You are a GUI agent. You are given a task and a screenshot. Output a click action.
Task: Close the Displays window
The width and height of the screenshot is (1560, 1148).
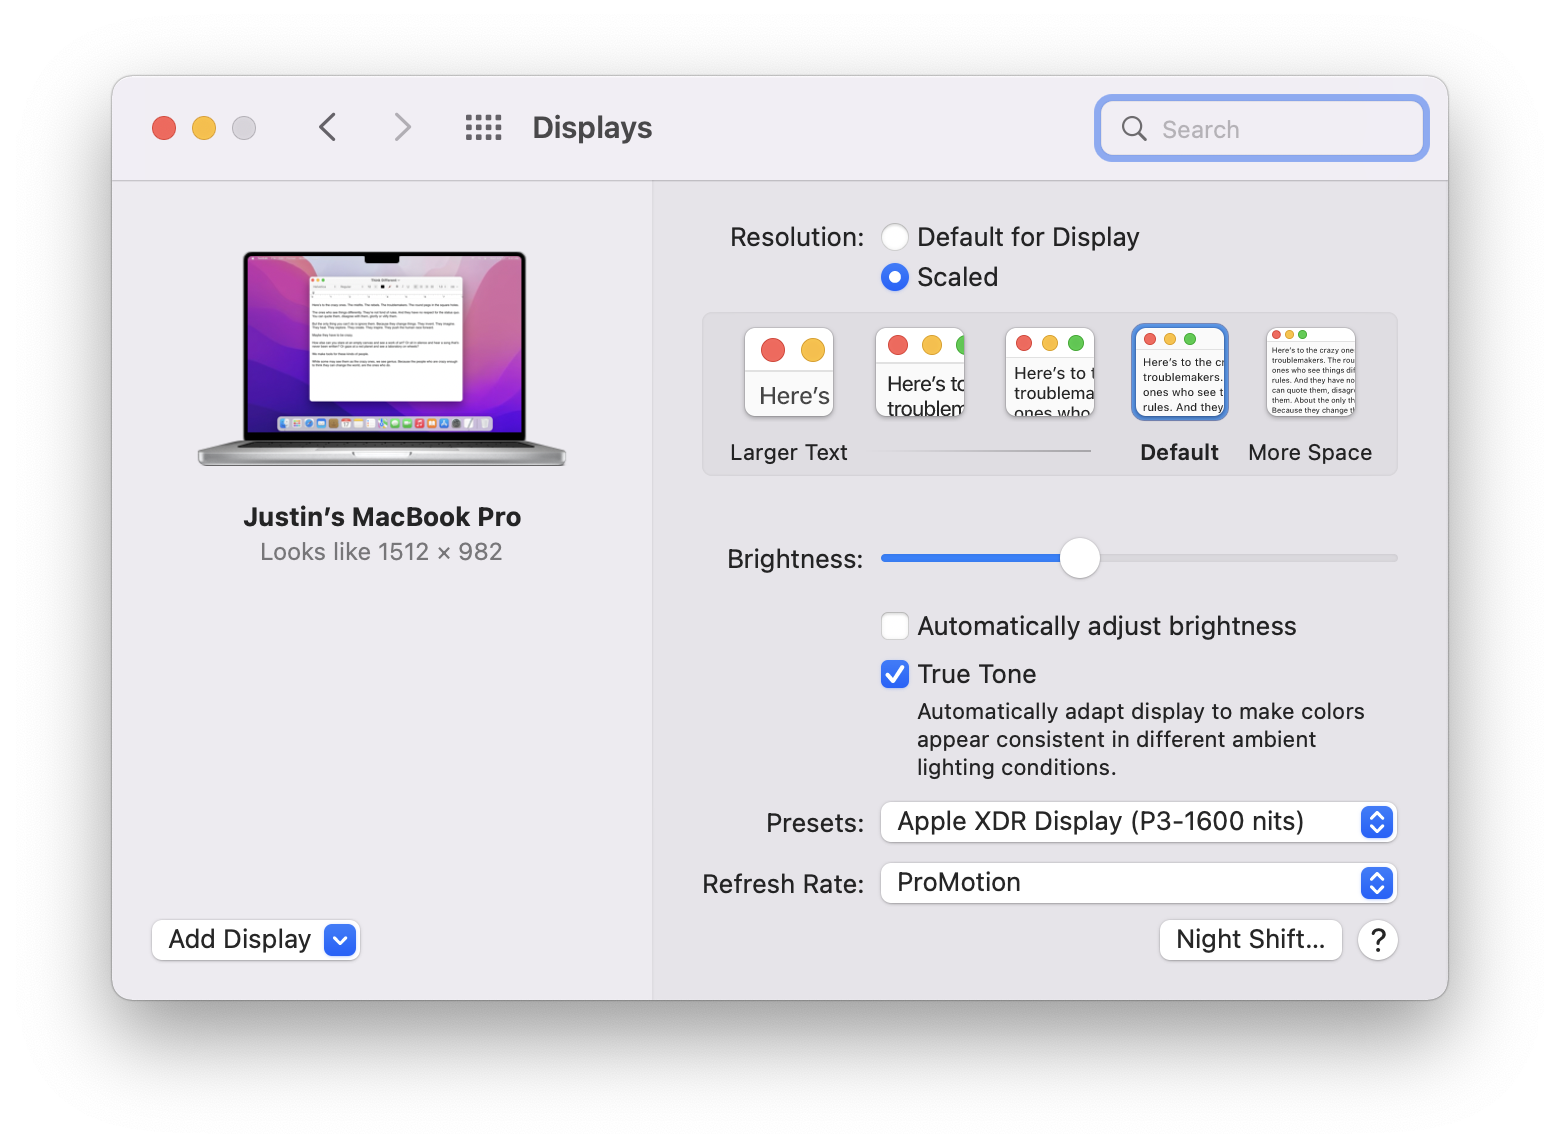164,128
